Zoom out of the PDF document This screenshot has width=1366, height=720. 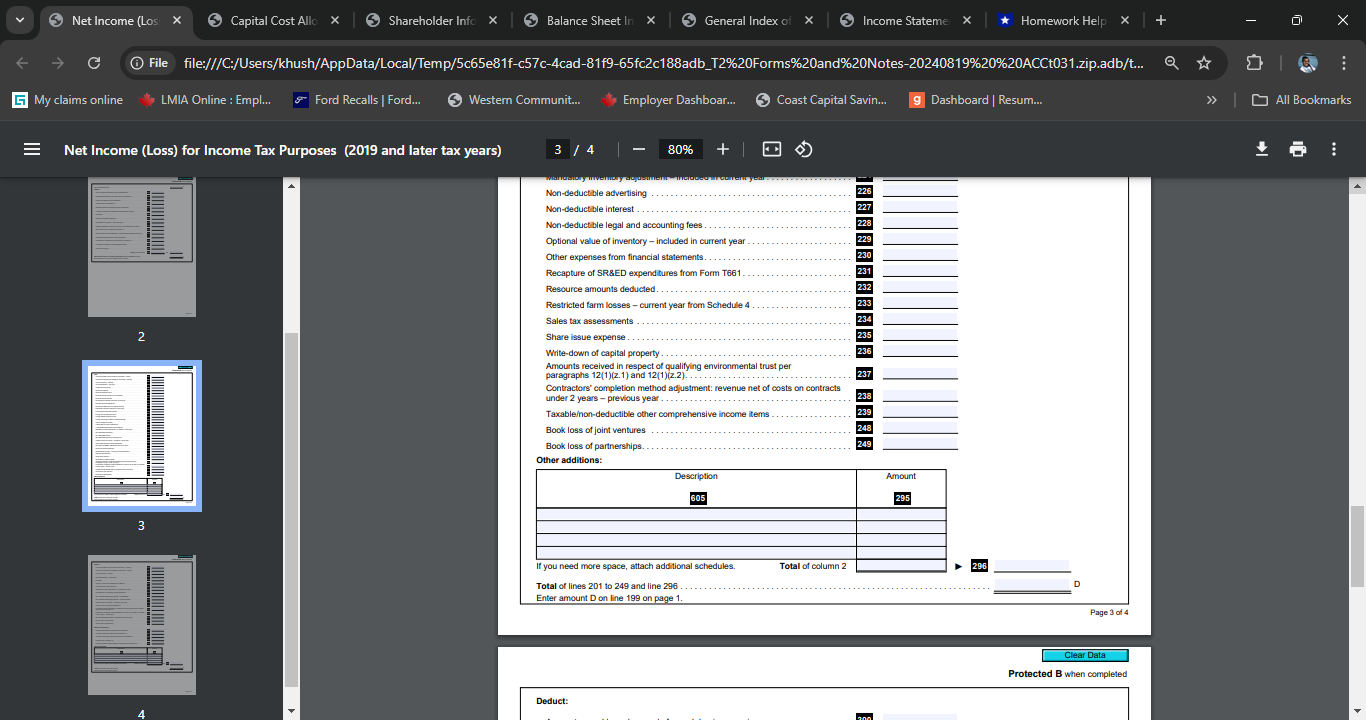(x=638, y=149)
